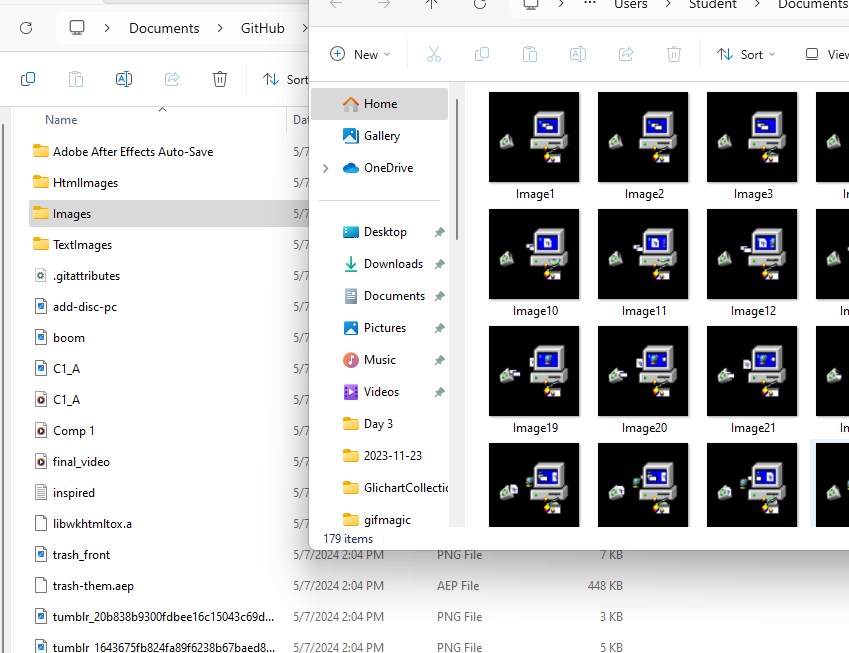The width and height of the screenshot is (849, 653).
Task: Click the Delete trash icon
Action: [674, 54]
